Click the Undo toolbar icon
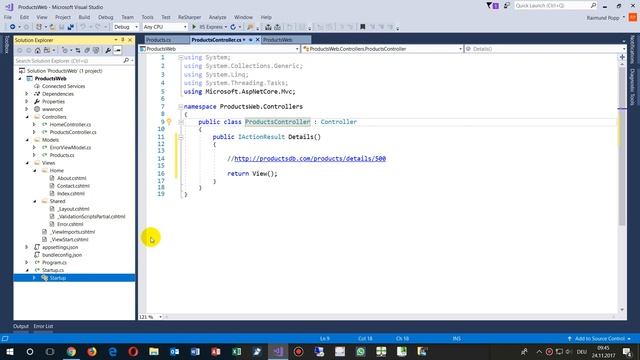Screen dimensions: 640x360 83,27
